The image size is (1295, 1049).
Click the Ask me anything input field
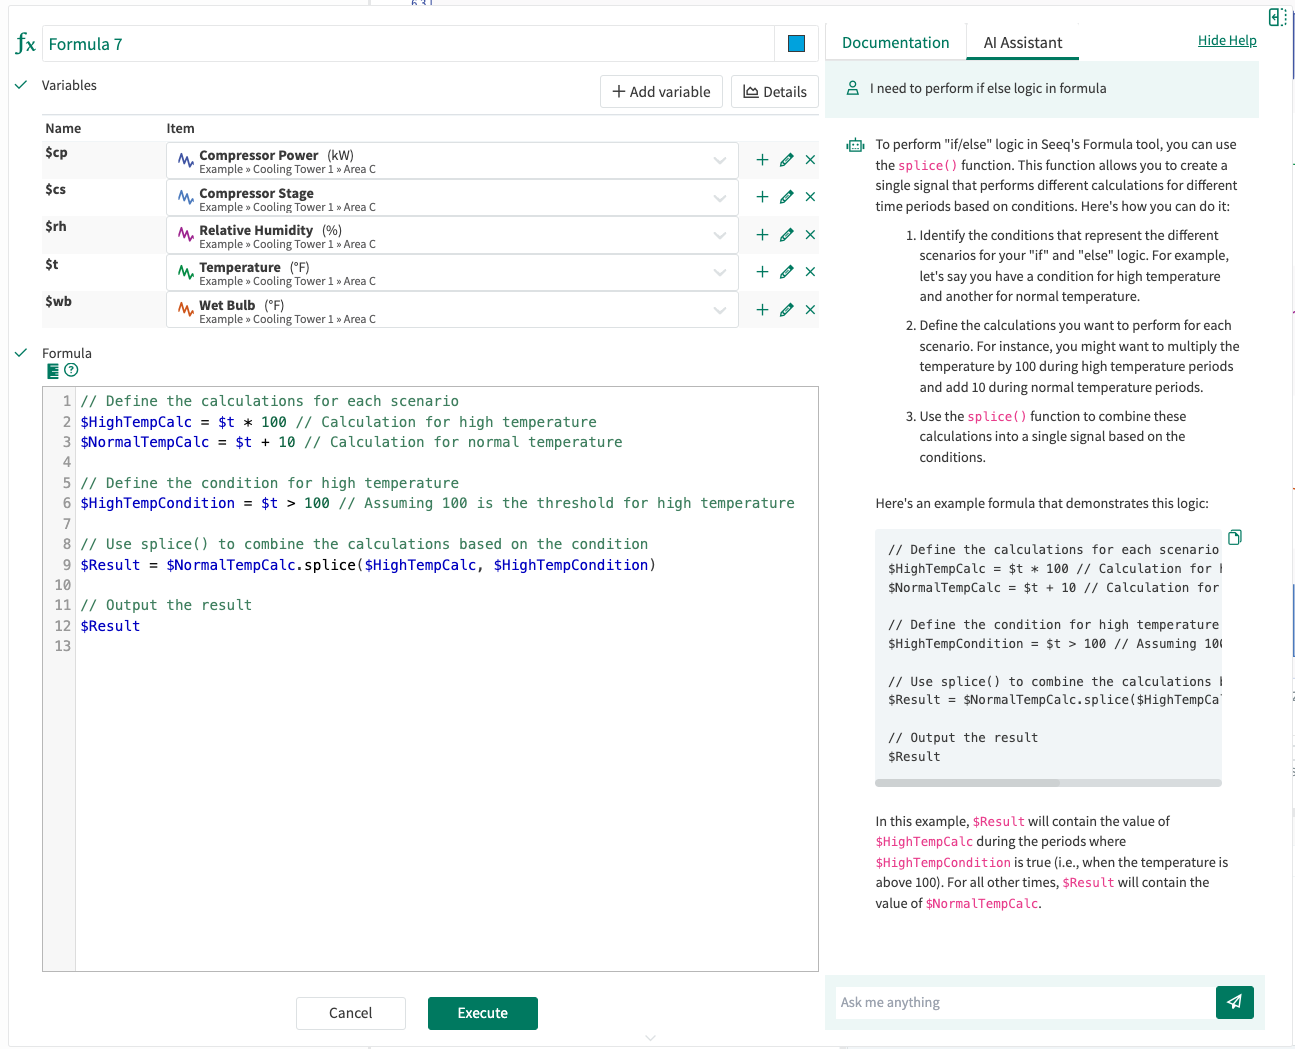point(1020,1002)
